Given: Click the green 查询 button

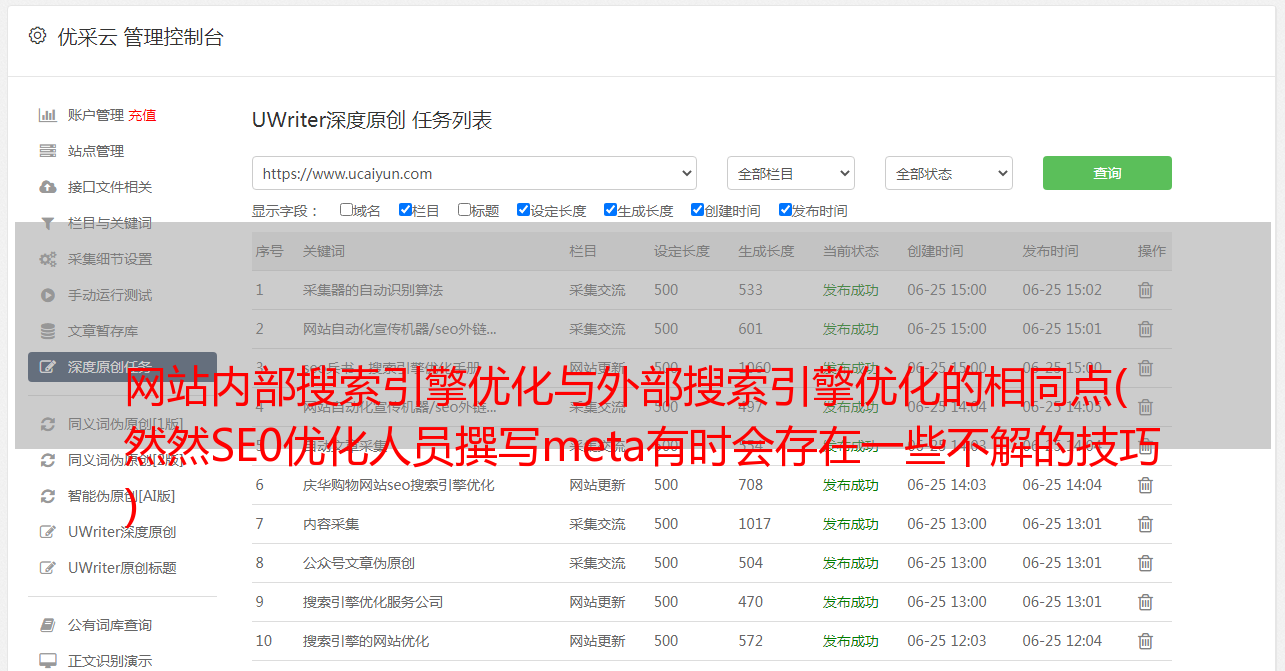Looking at the screenshot, I should pyautogui.click(x=1107, y=173).
